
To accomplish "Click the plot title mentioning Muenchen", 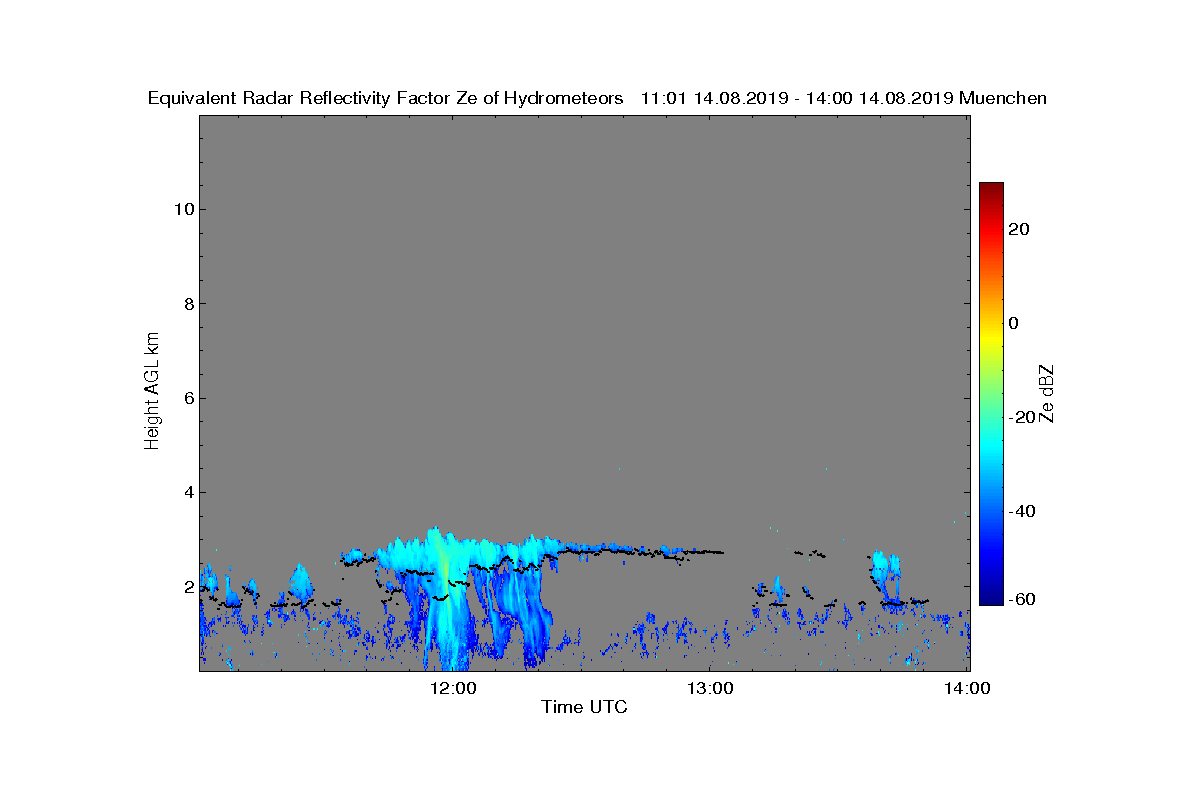I will click(x=597, y=98).
